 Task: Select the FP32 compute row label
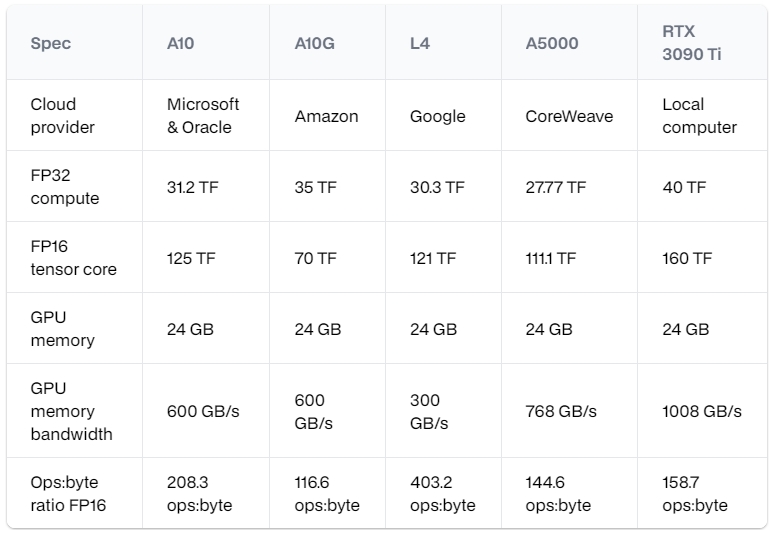65,187
